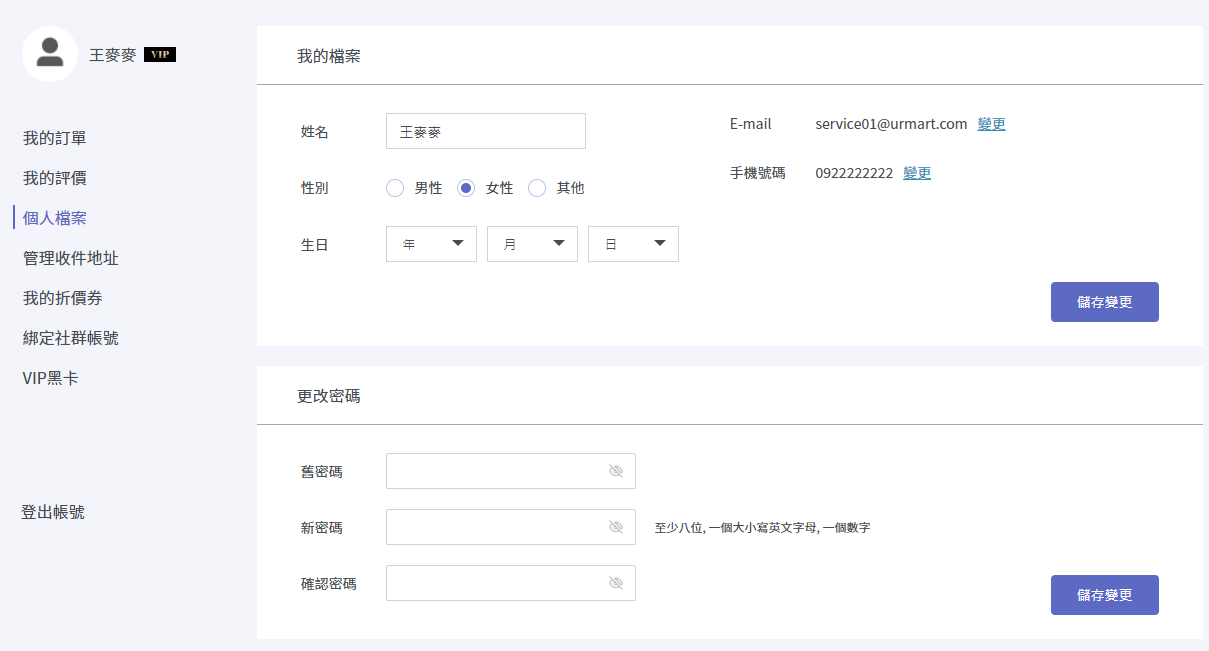Select 個人檔案 in the sidebar
Screen dimensions: 1209x651
[55, 218]
